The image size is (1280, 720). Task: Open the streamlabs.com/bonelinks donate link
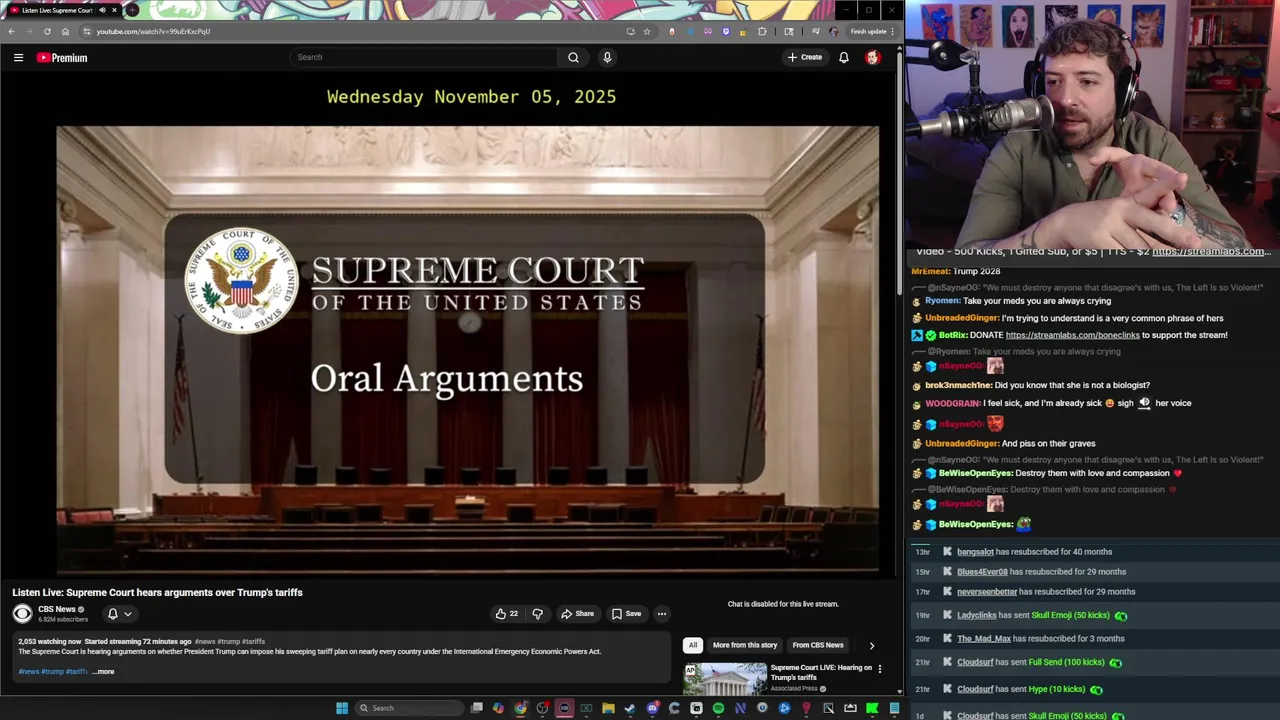pos(1072,335)
